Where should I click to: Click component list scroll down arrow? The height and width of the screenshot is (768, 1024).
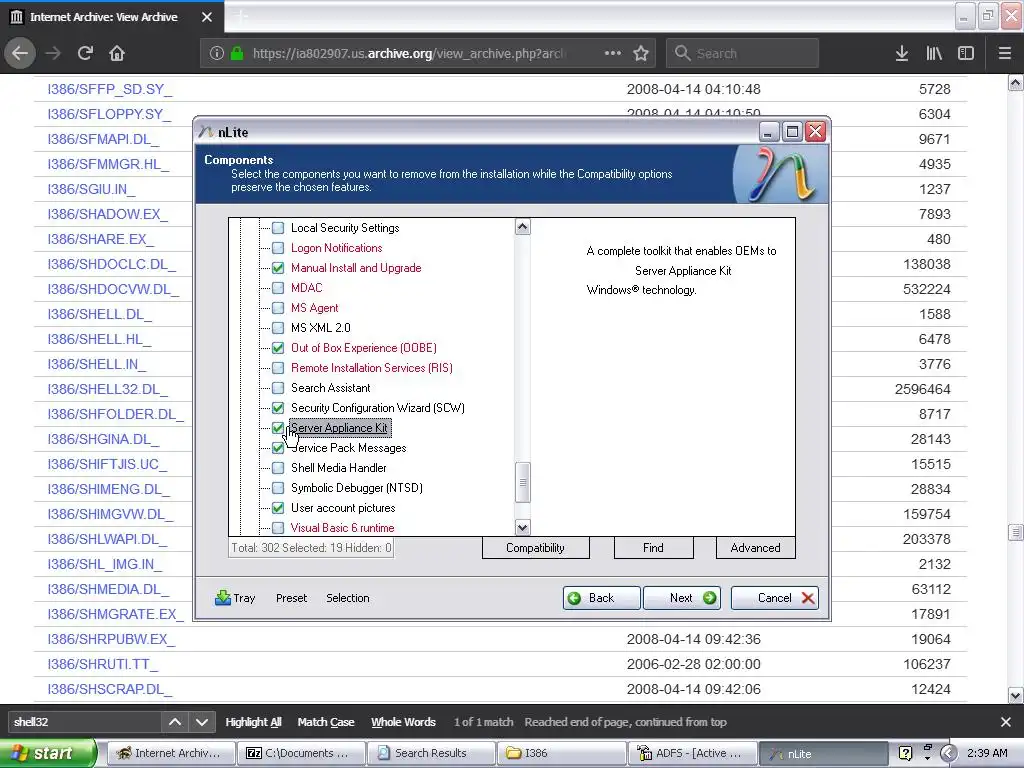(x=522, y=527)
